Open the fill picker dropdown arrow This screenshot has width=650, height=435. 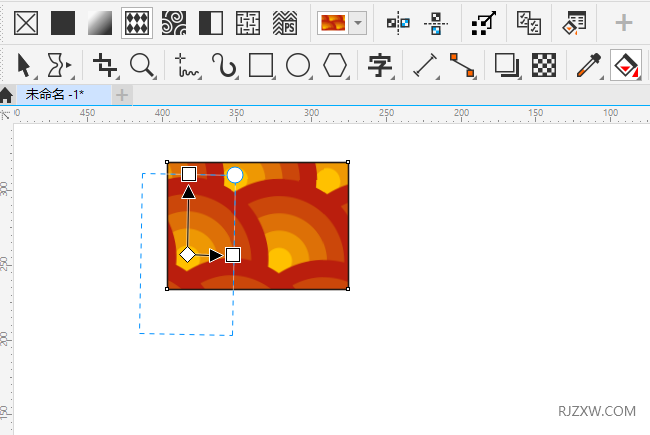pos(358,23)
